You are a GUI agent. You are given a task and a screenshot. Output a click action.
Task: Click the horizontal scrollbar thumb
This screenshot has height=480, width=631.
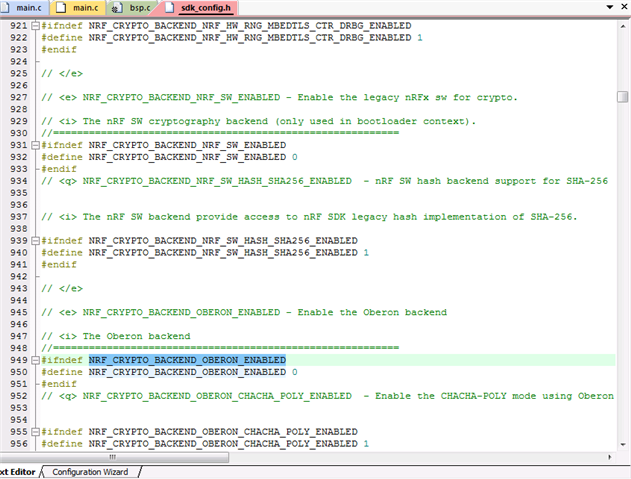[114, 457]
